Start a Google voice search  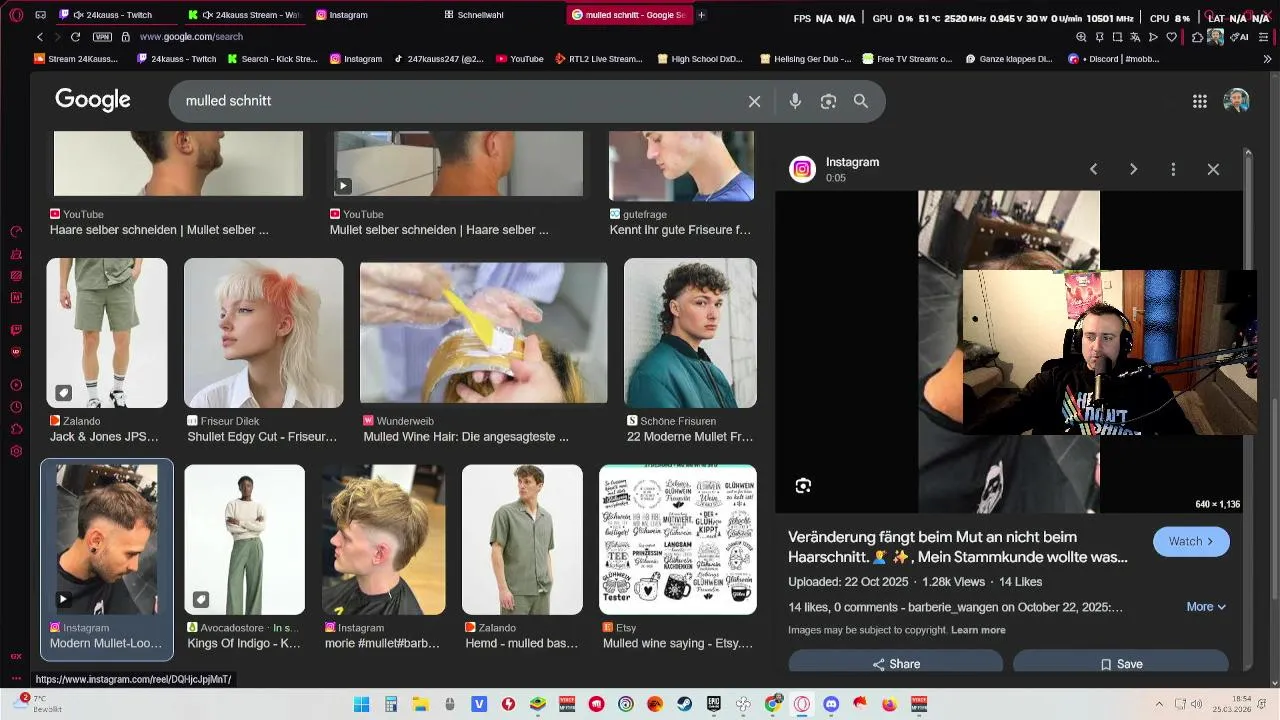795,101
